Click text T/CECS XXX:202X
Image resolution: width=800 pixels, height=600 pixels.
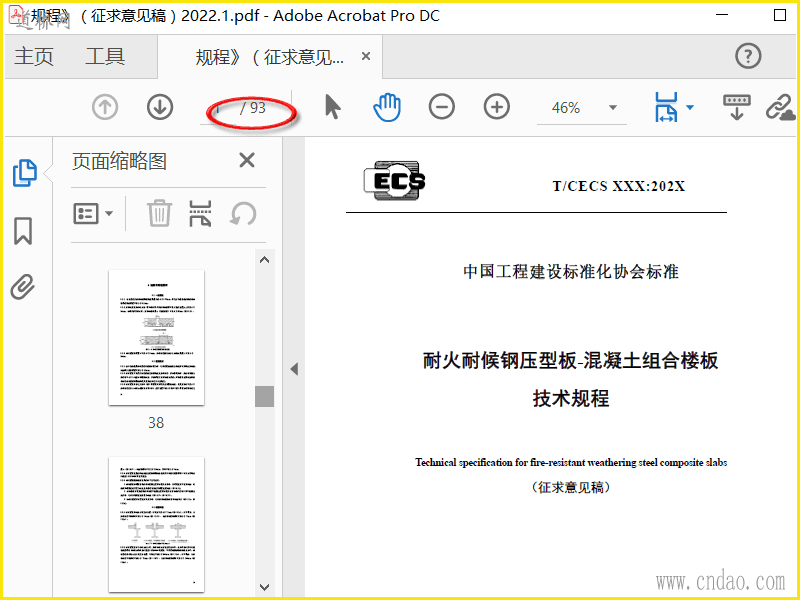(x=619, y=186)
